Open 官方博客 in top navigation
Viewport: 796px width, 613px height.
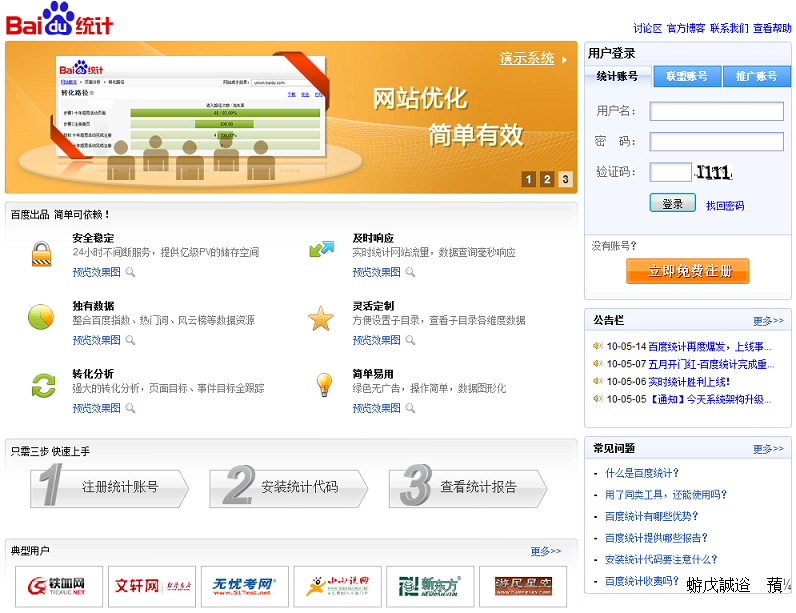(686, 28)
